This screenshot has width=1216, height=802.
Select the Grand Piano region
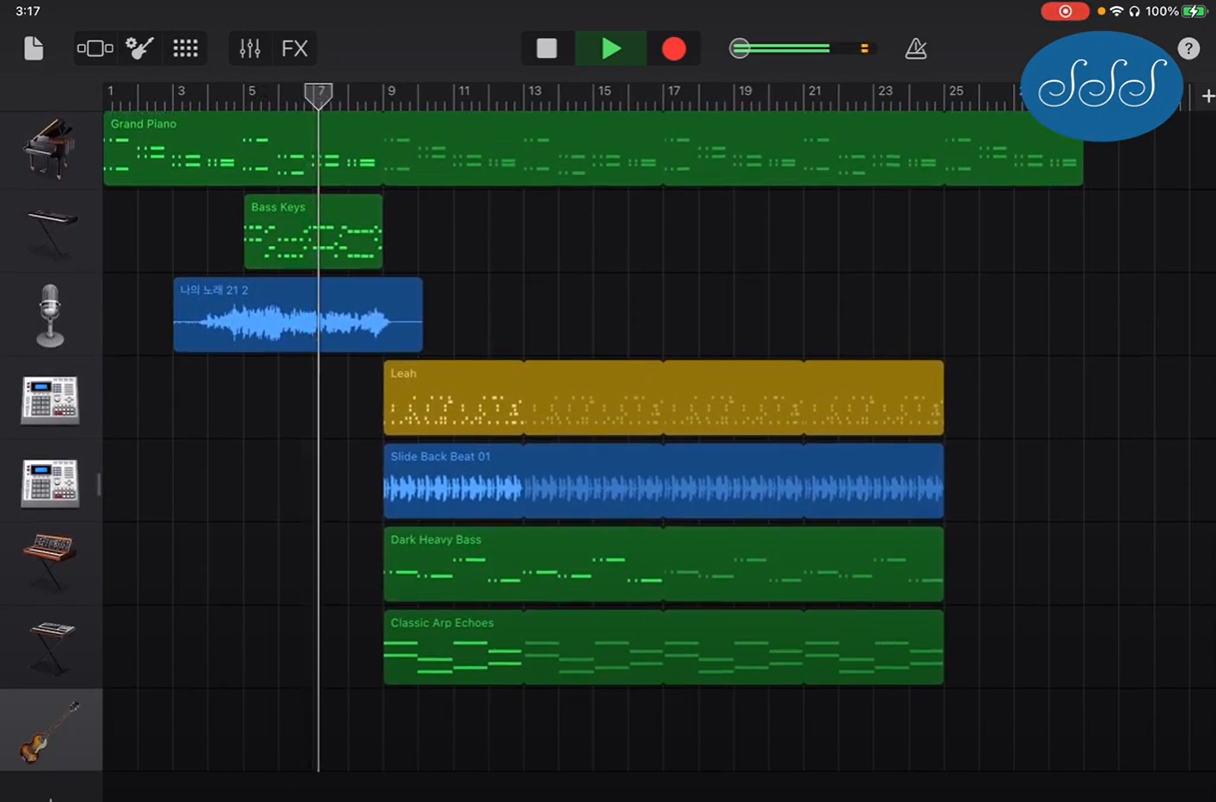pyautogui.click(x=593, y=148)
